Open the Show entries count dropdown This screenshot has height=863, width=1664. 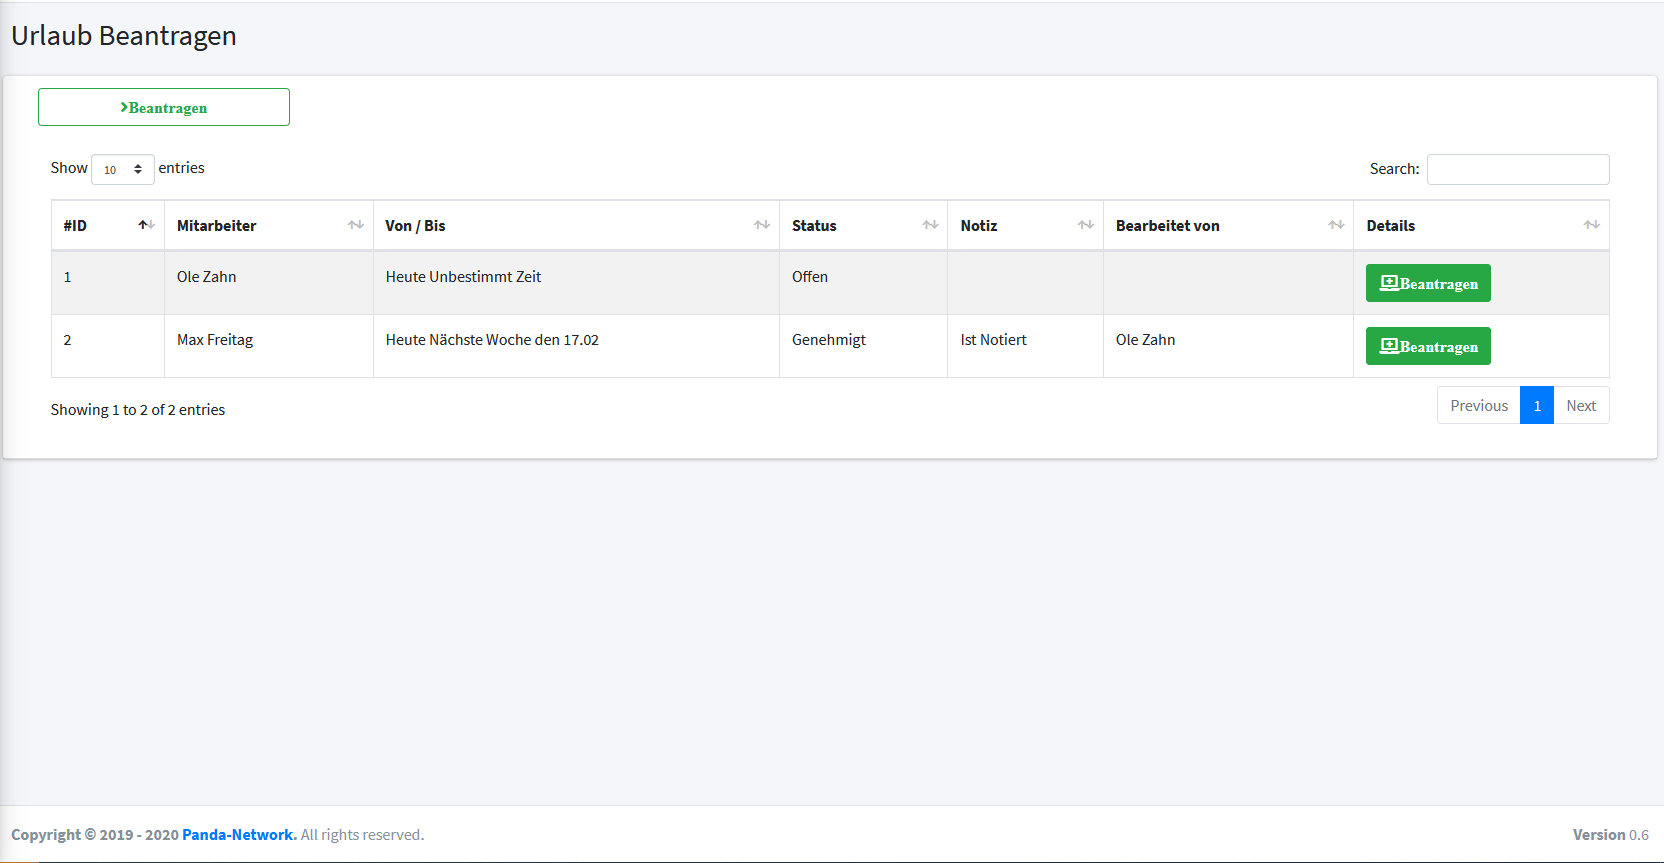123,169
